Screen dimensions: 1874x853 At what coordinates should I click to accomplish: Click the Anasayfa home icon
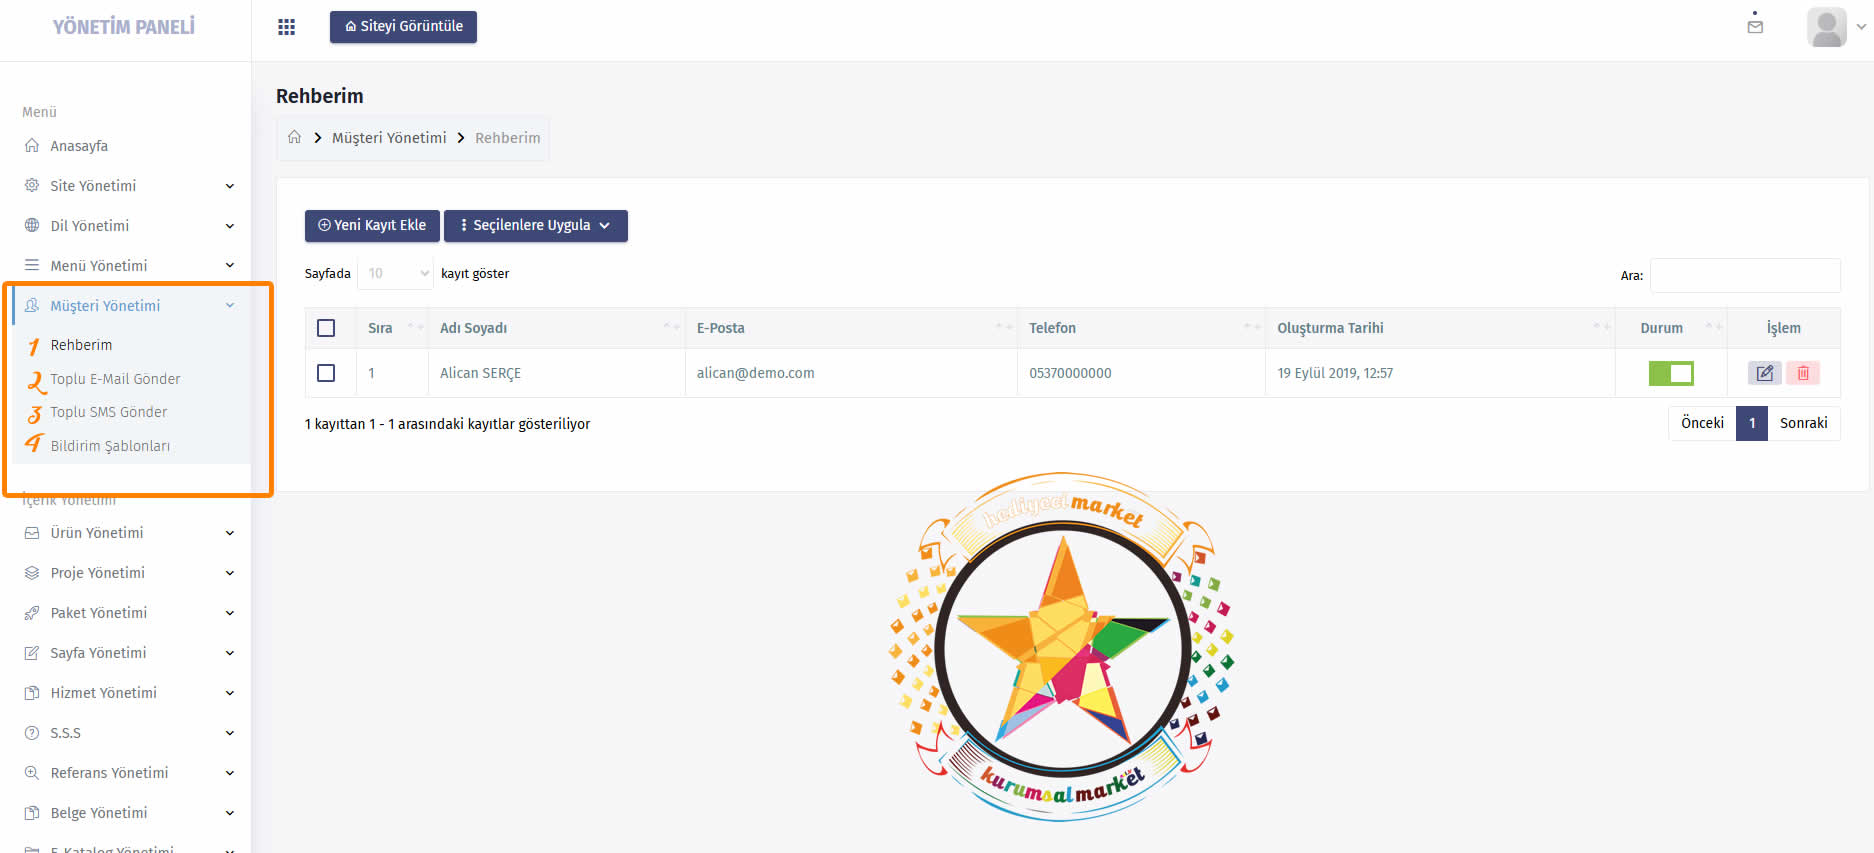click(x=32, y=145)
